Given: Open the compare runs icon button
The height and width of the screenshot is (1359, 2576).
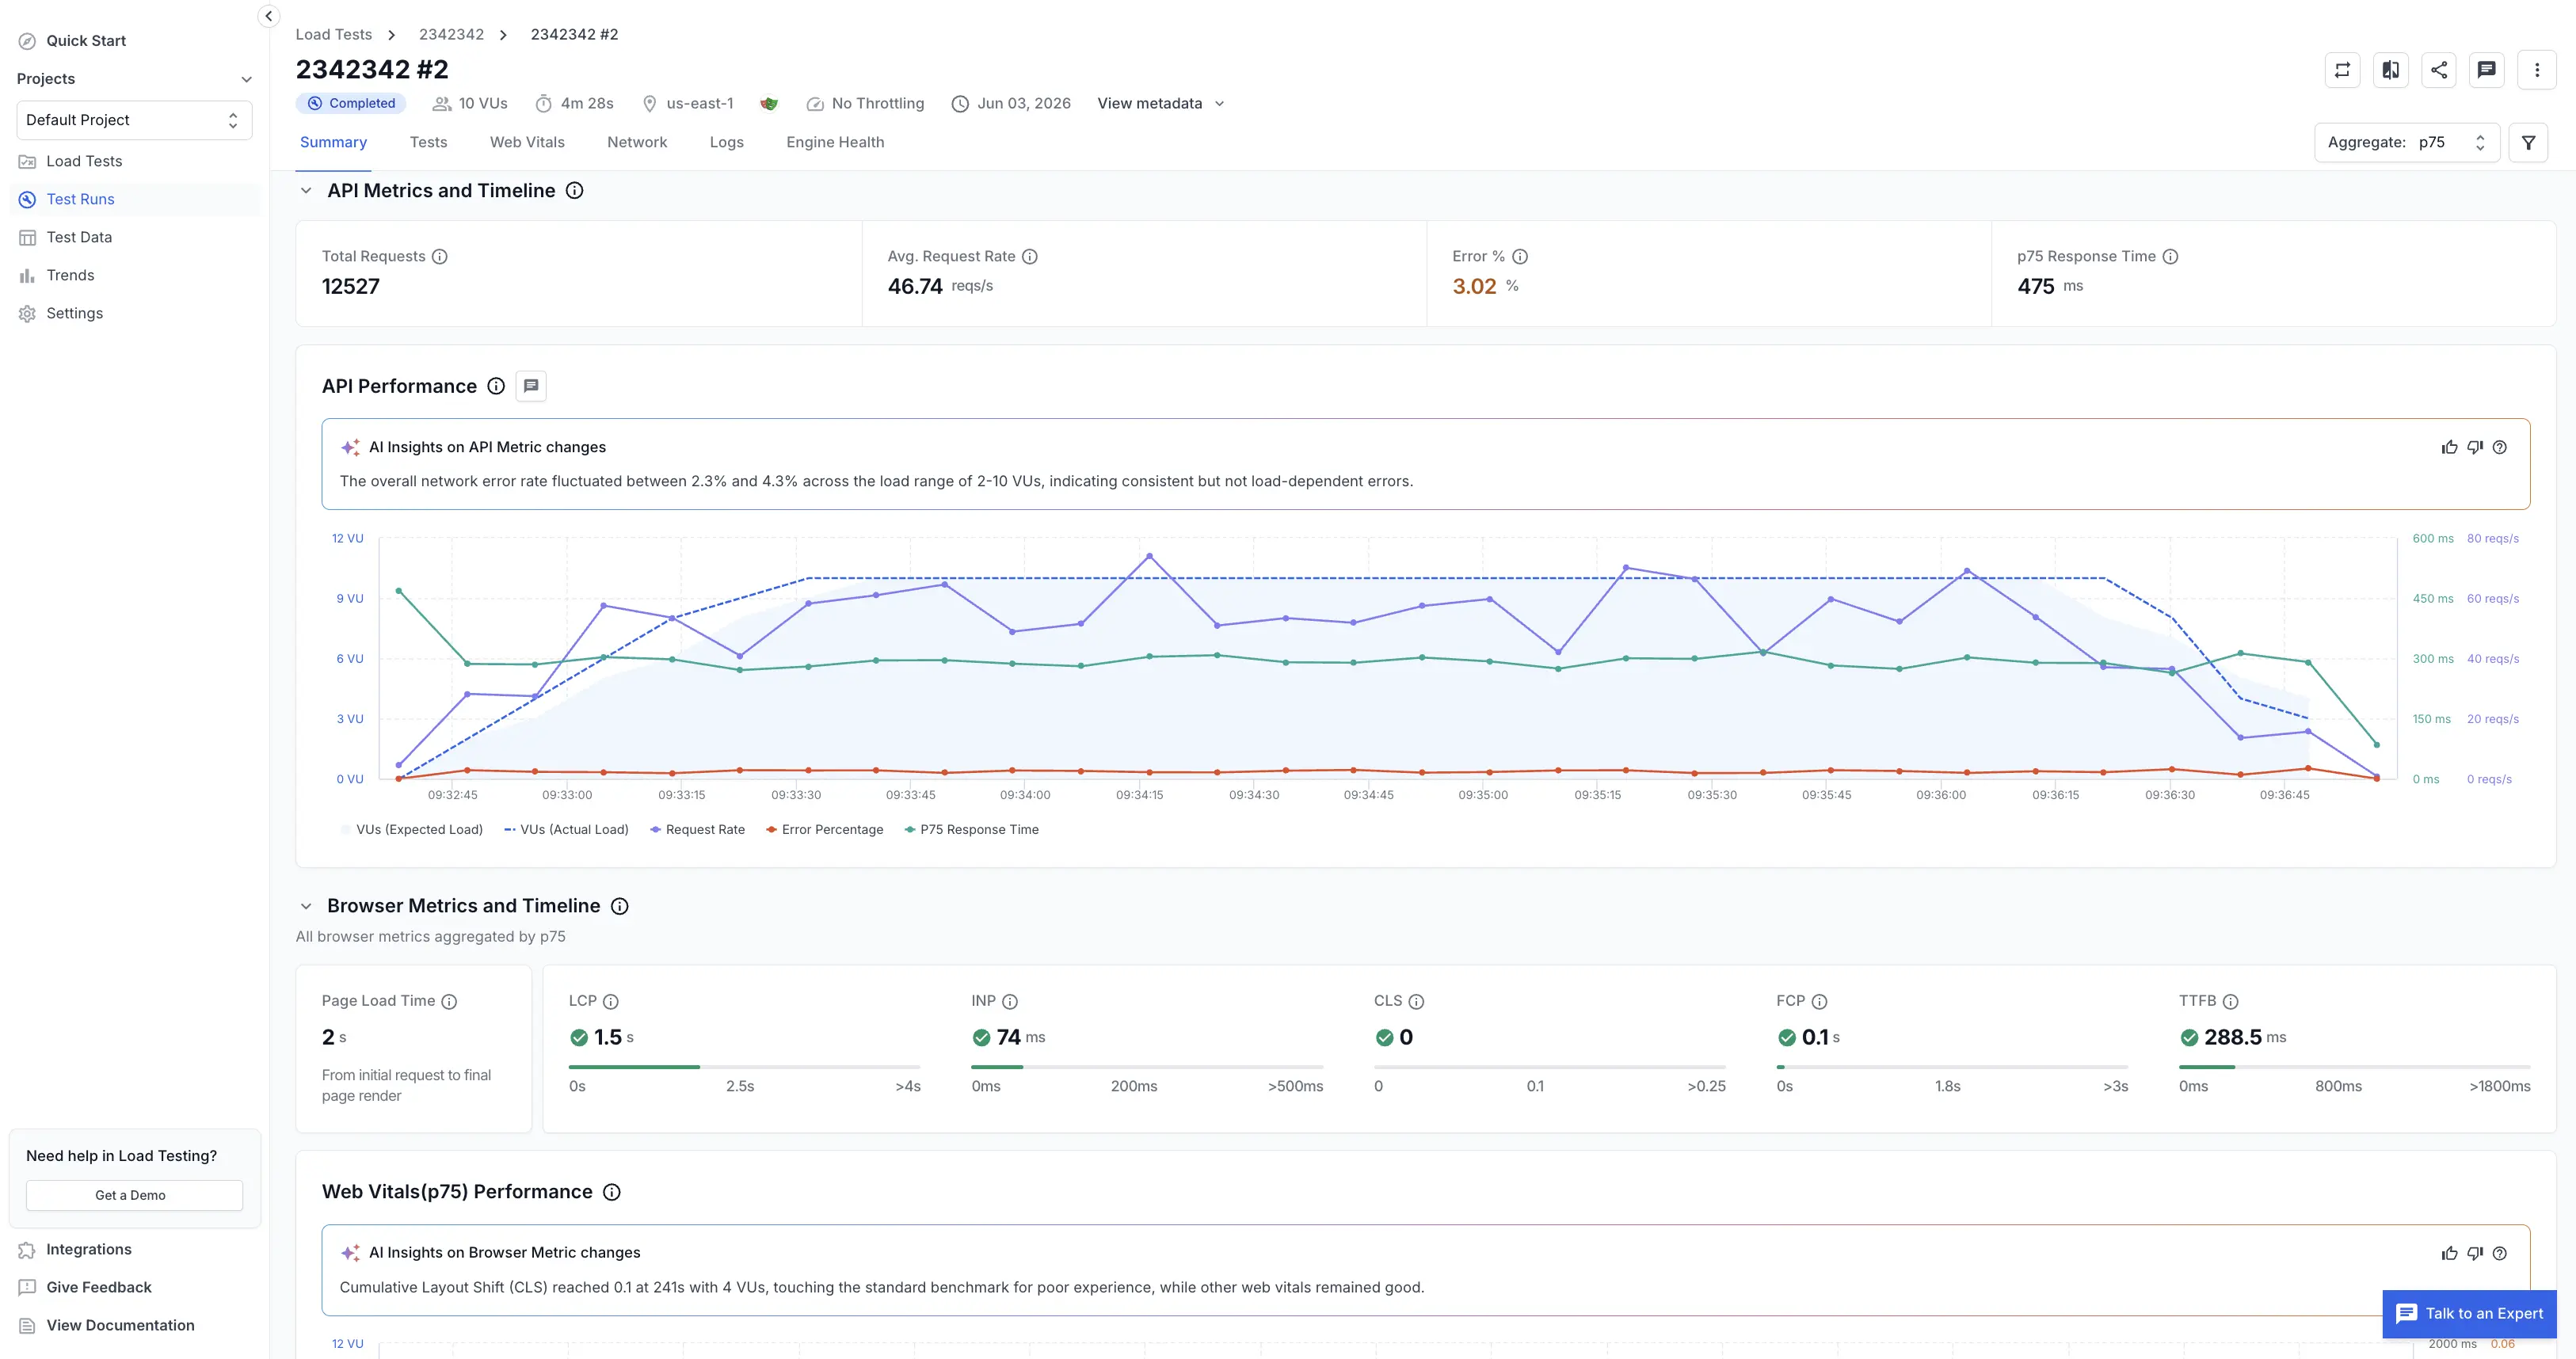Looking at the screenshot, I should pos(2390,70).
